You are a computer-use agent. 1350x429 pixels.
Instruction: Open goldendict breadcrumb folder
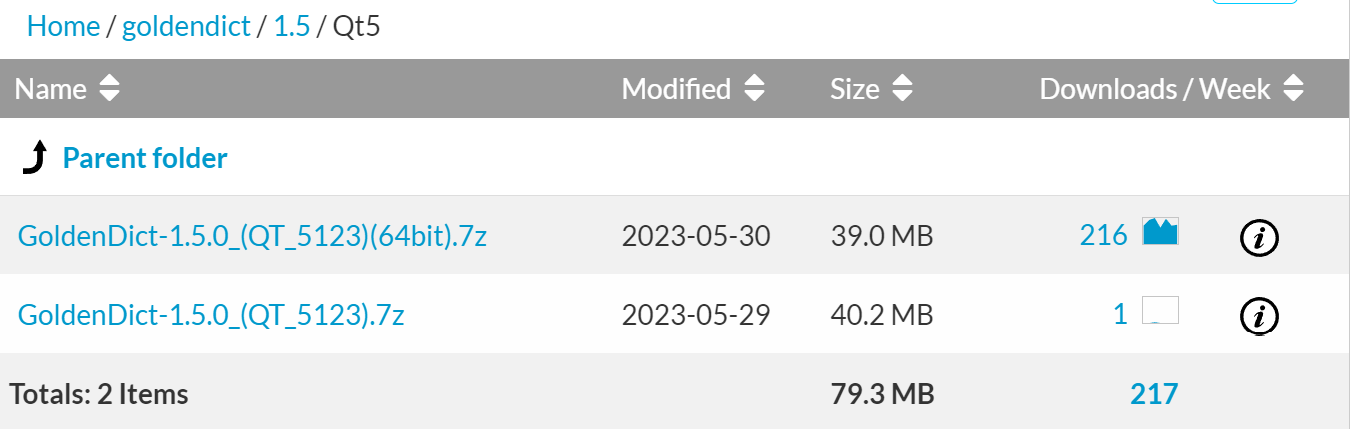tap(186, 26)
